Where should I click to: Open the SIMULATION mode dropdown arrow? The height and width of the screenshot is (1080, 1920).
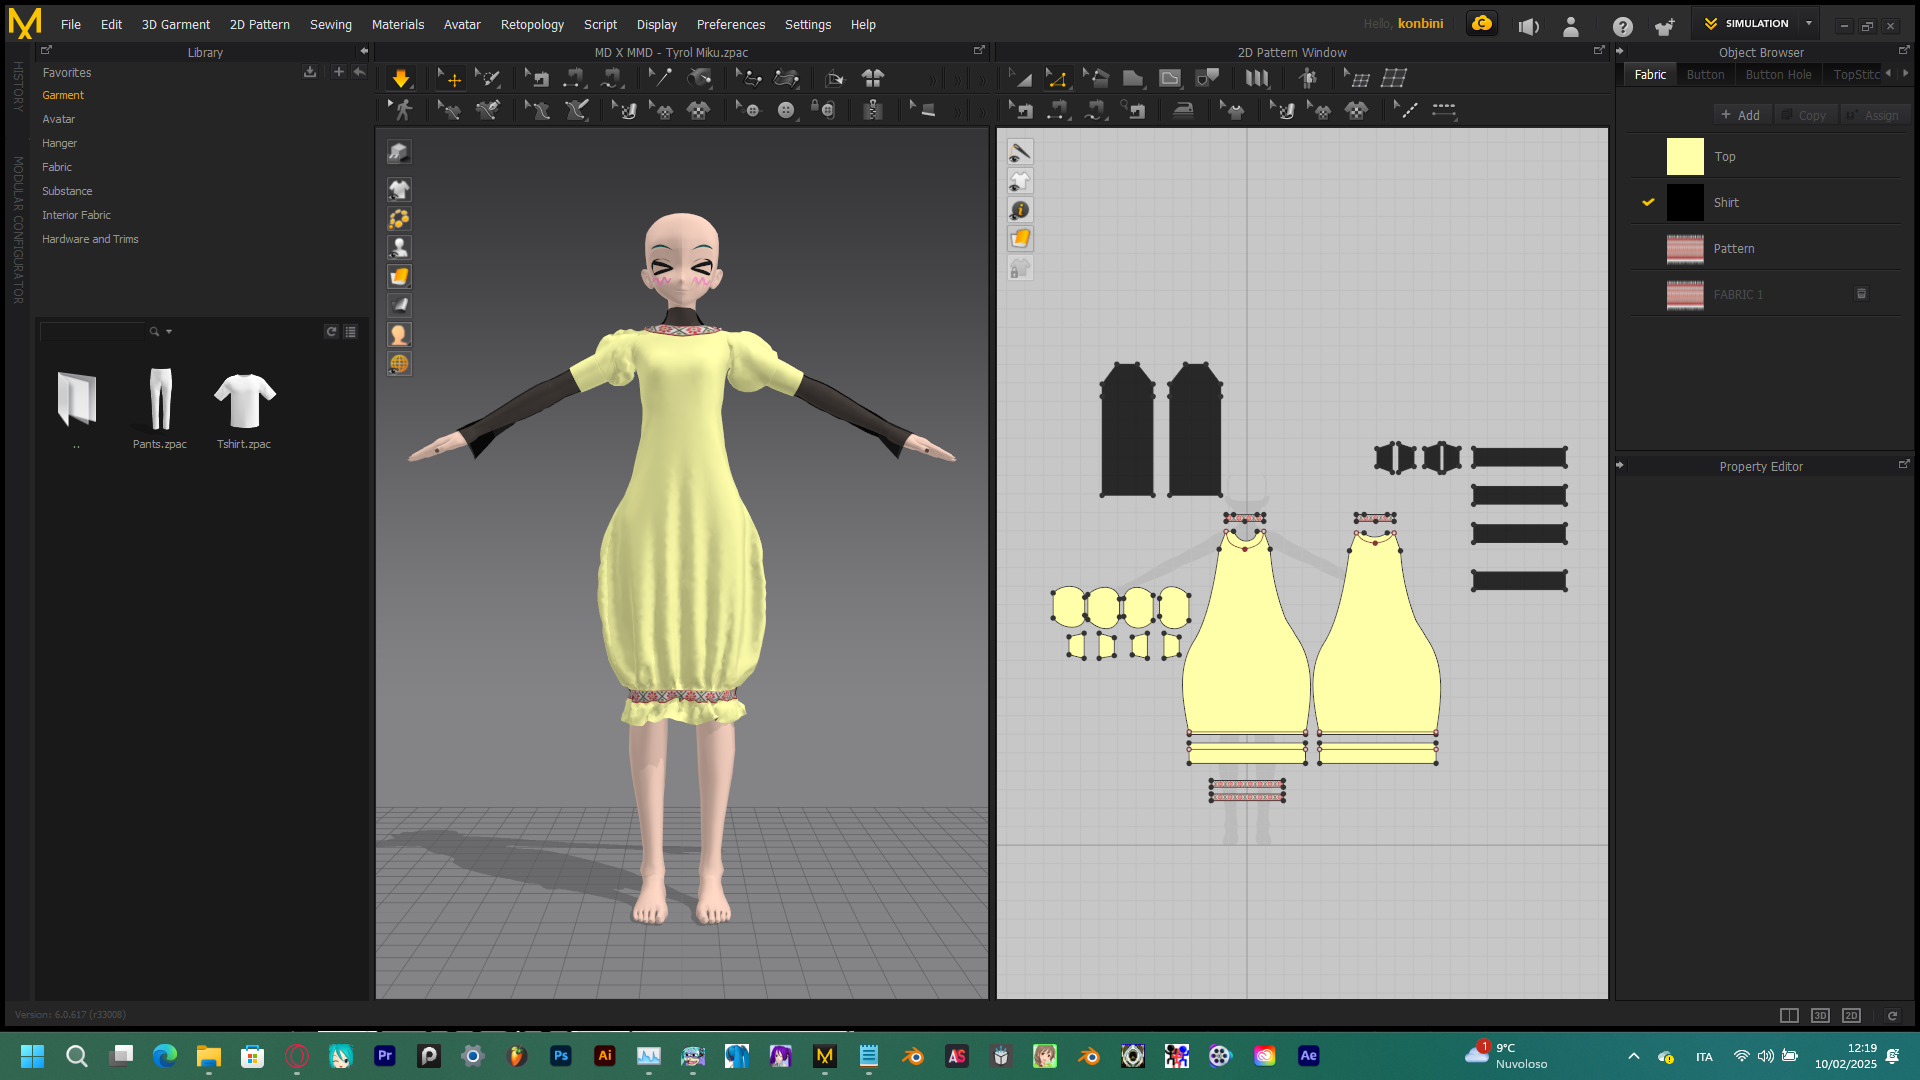tap(1809, 24)
